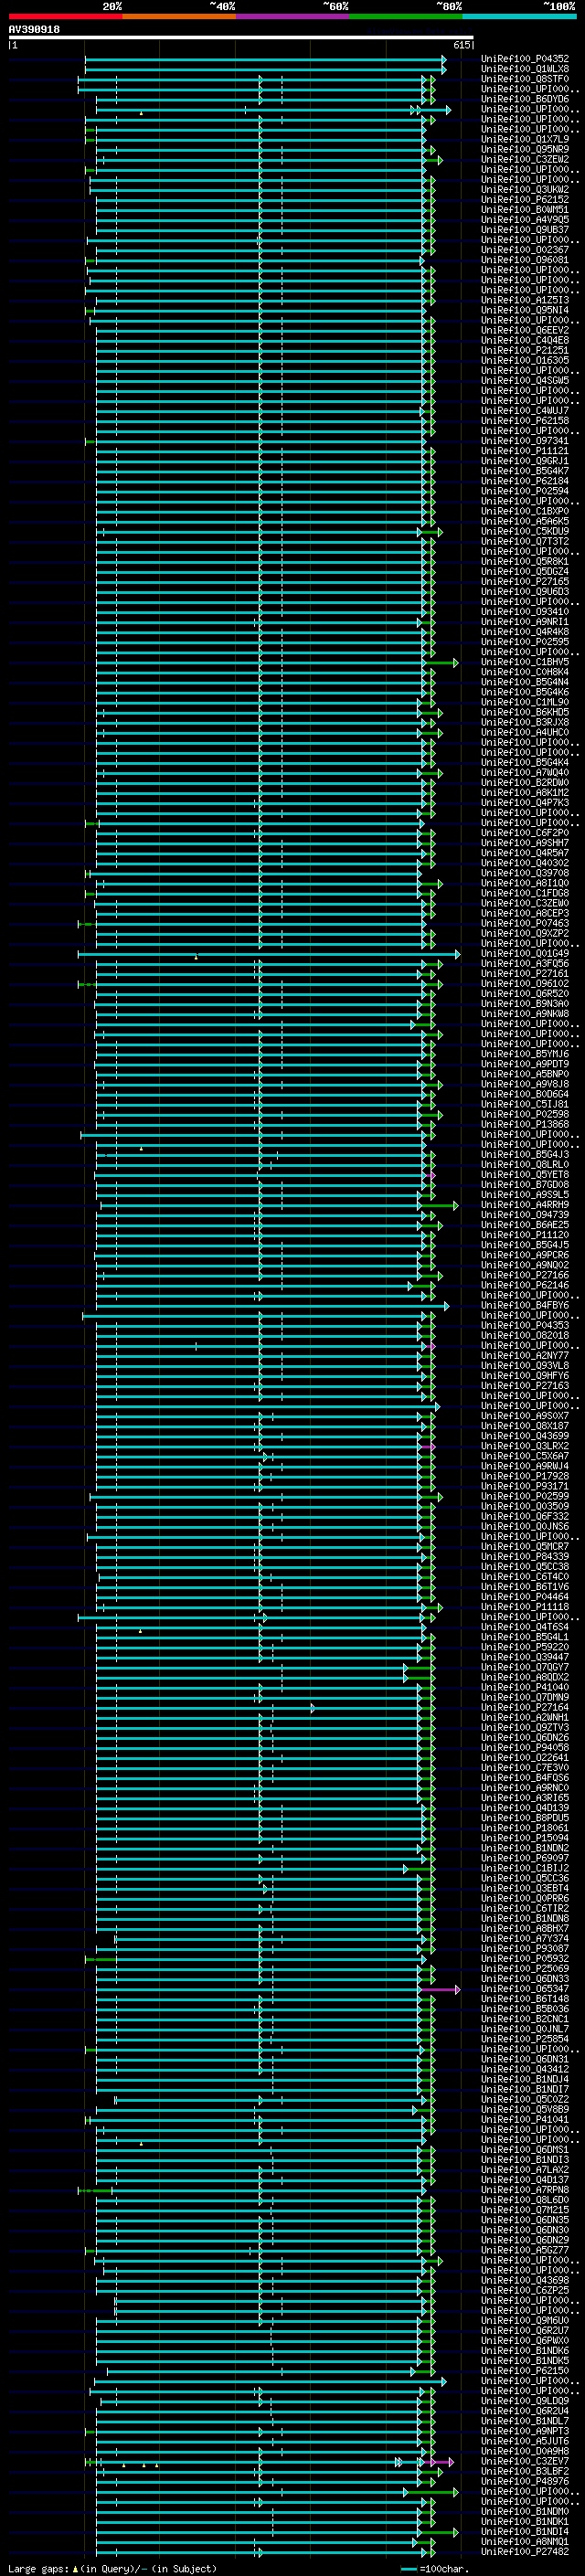Select the UniRef100_C4Q4E8 label
The height and width of the screenshot is (2576, 585).
525,340
